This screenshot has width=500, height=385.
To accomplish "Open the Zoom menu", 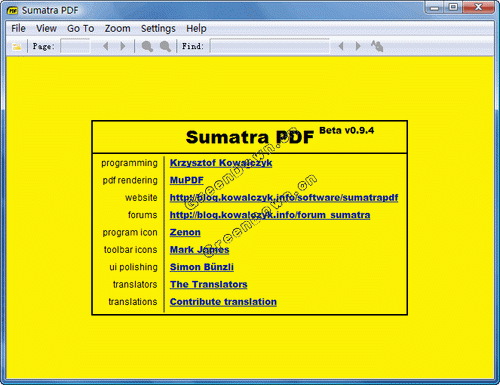I will 117,29.
